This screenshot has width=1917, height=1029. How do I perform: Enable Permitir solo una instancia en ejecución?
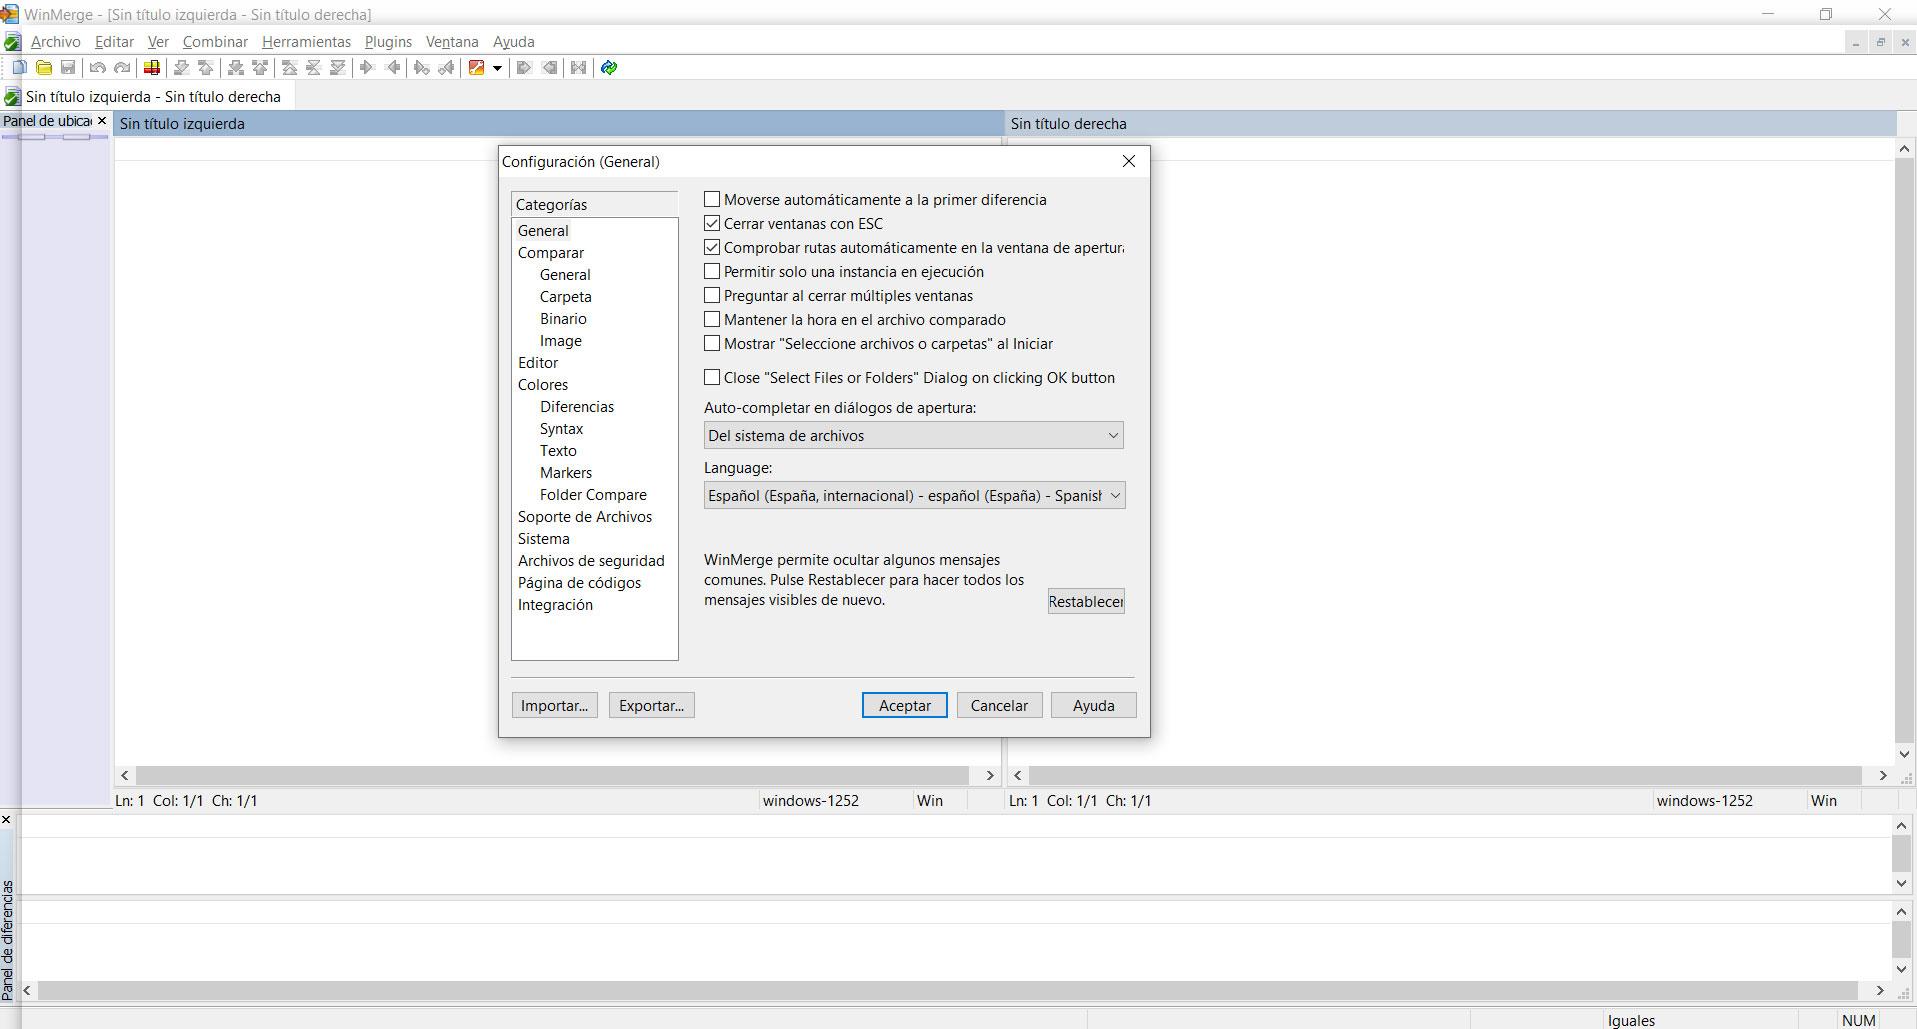(712, 271)
